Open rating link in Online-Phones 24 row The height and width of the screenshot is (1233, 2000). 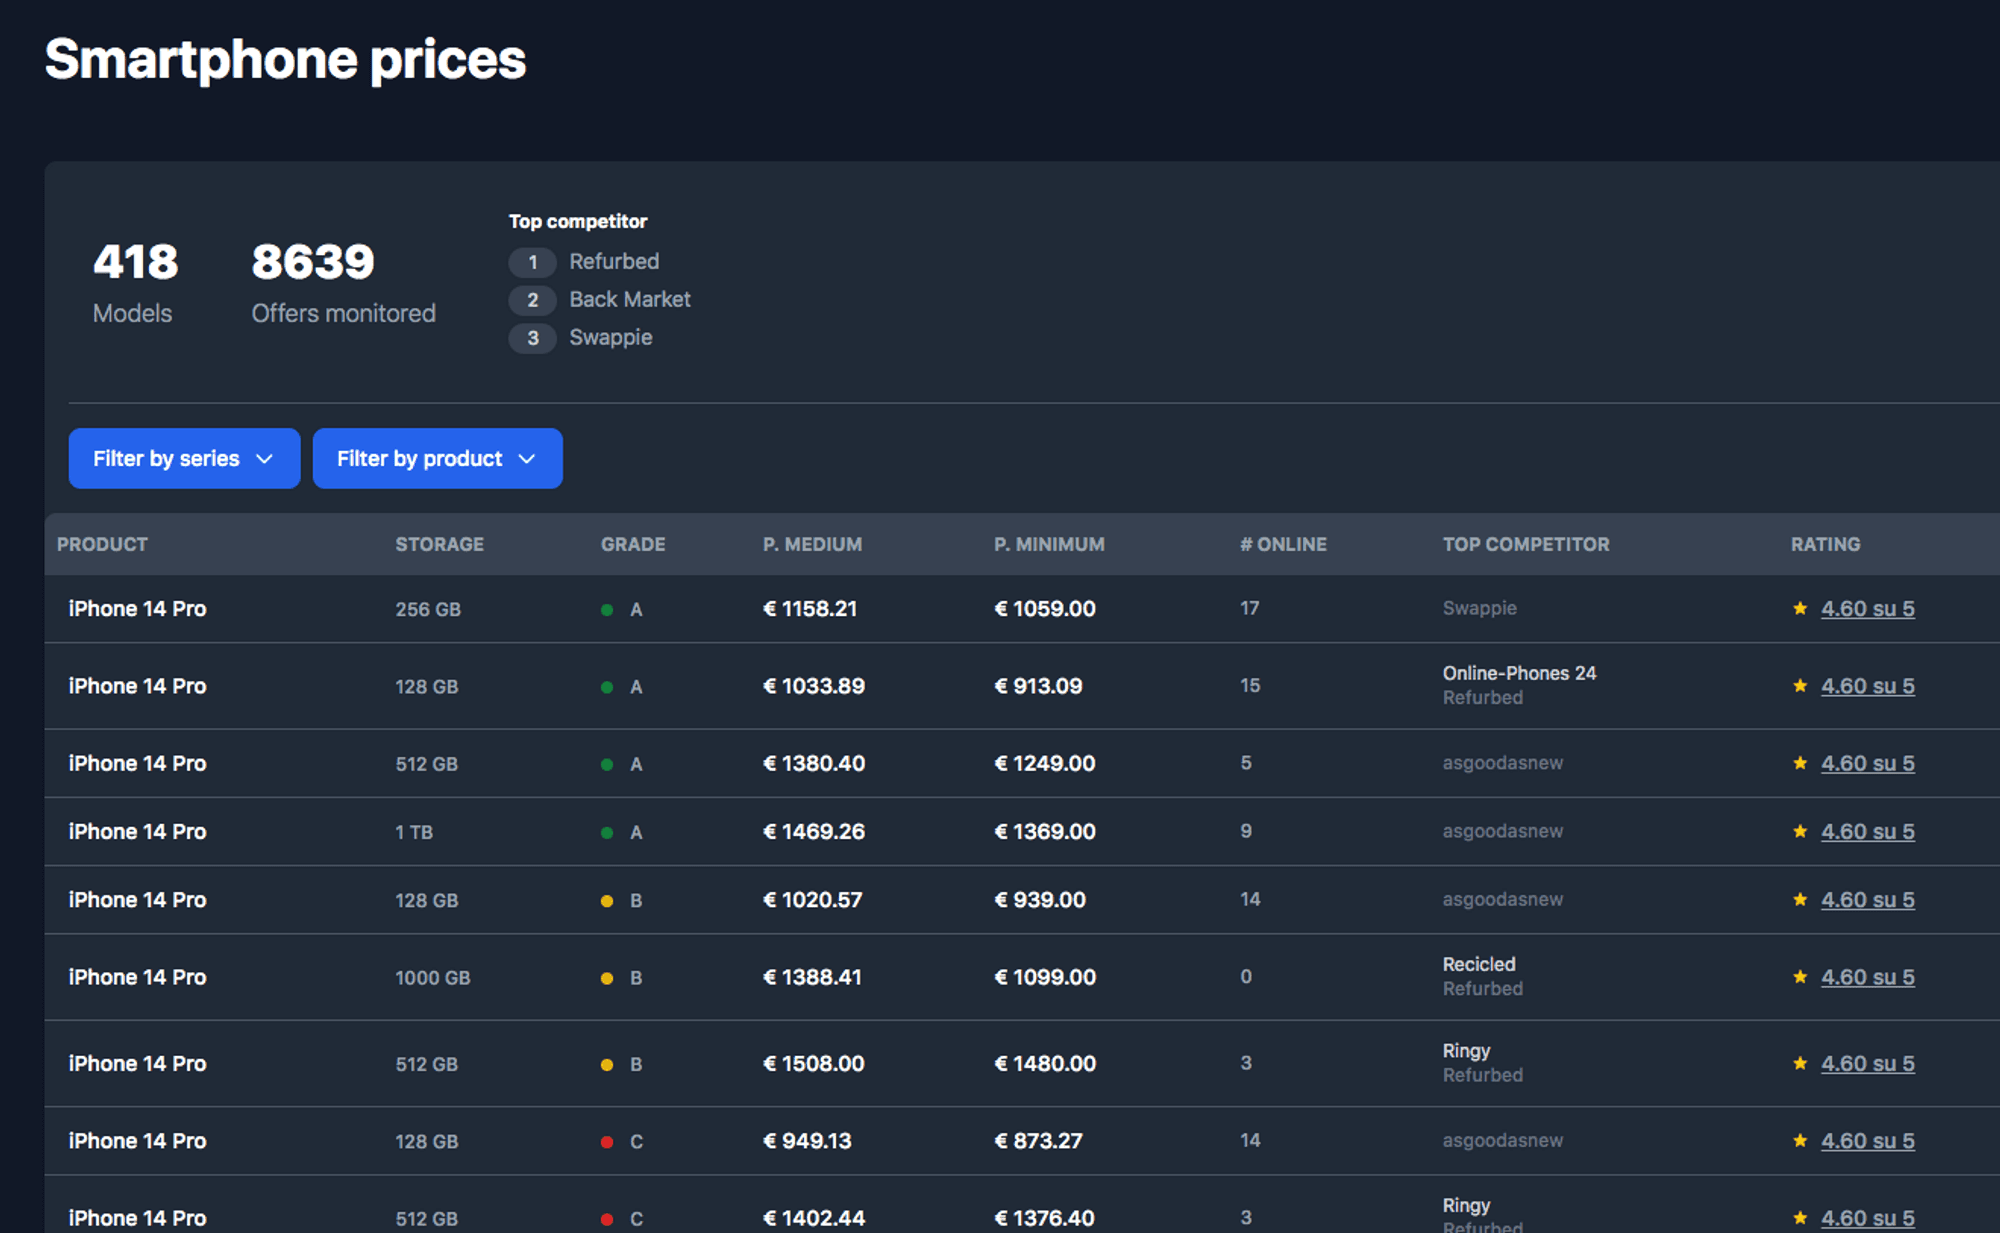(1867, 686)
